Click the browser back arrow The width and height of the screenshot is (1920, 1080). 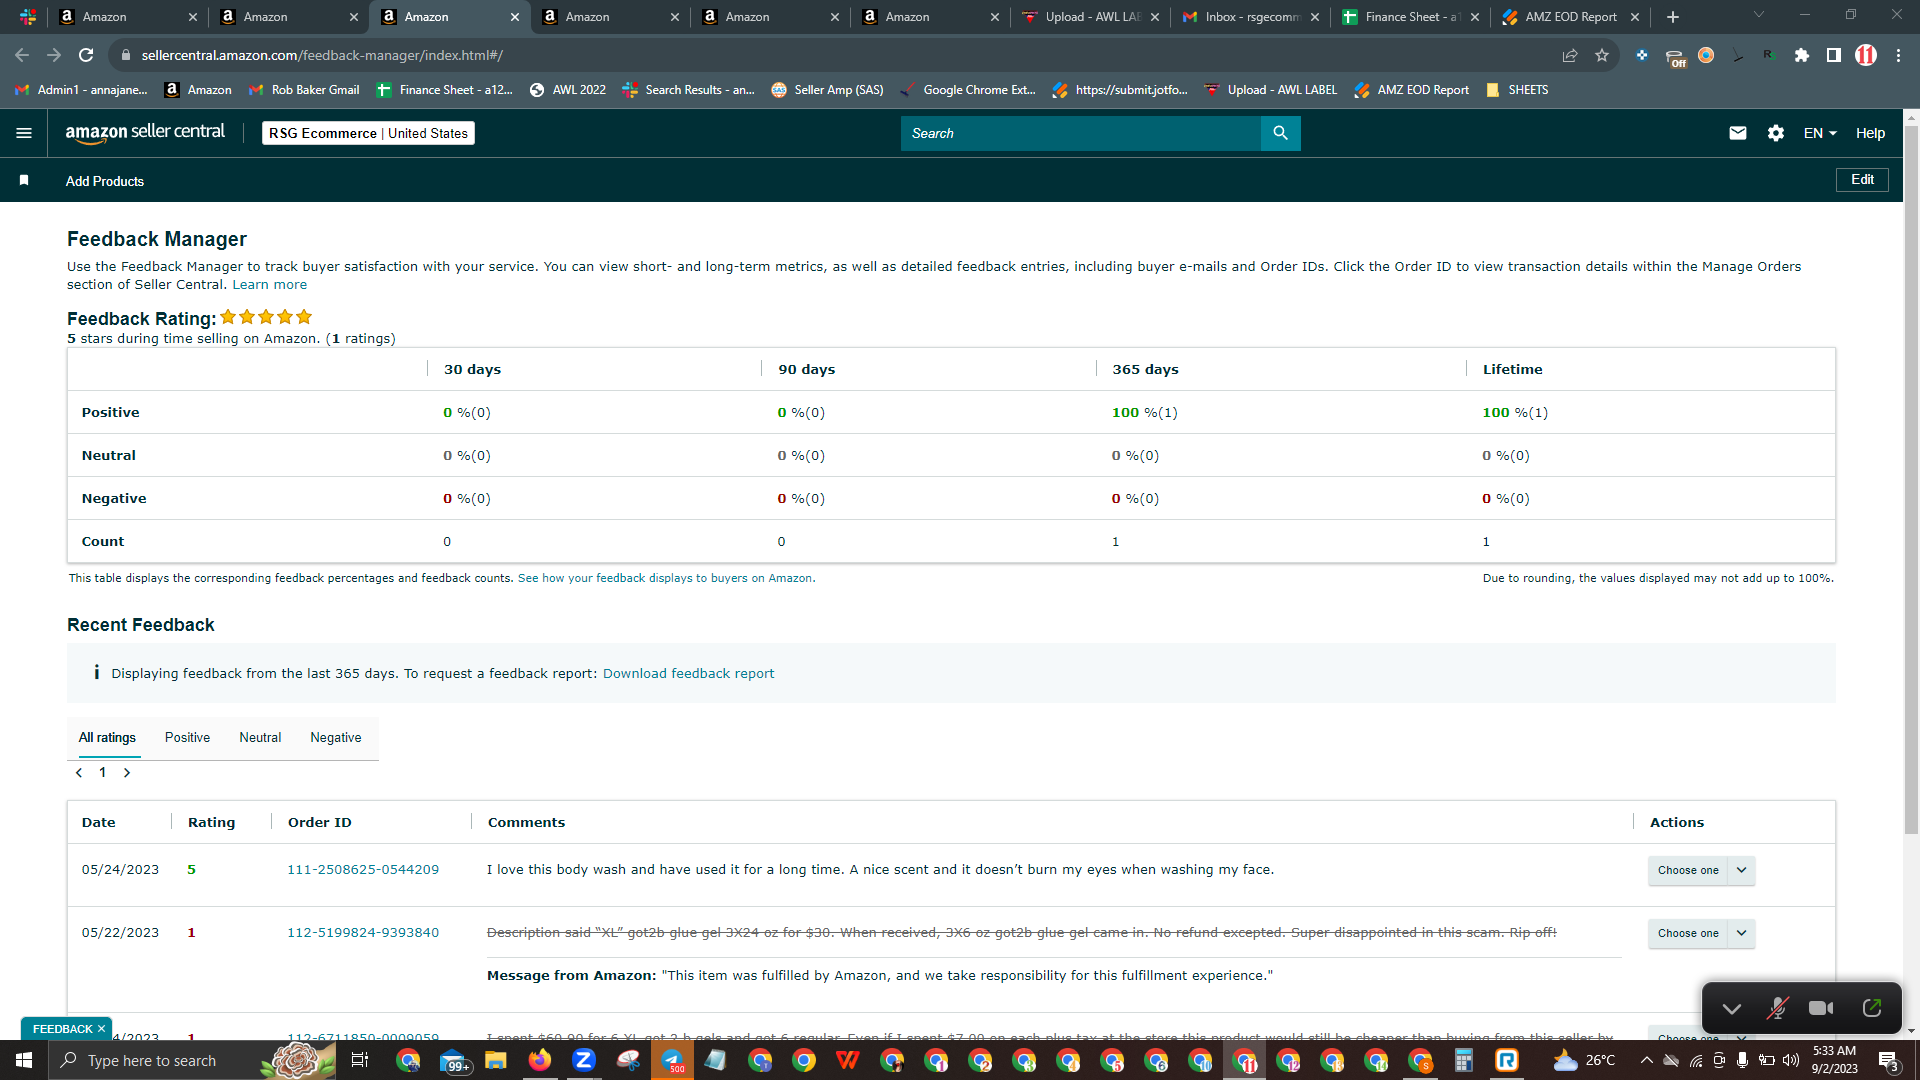22,55
